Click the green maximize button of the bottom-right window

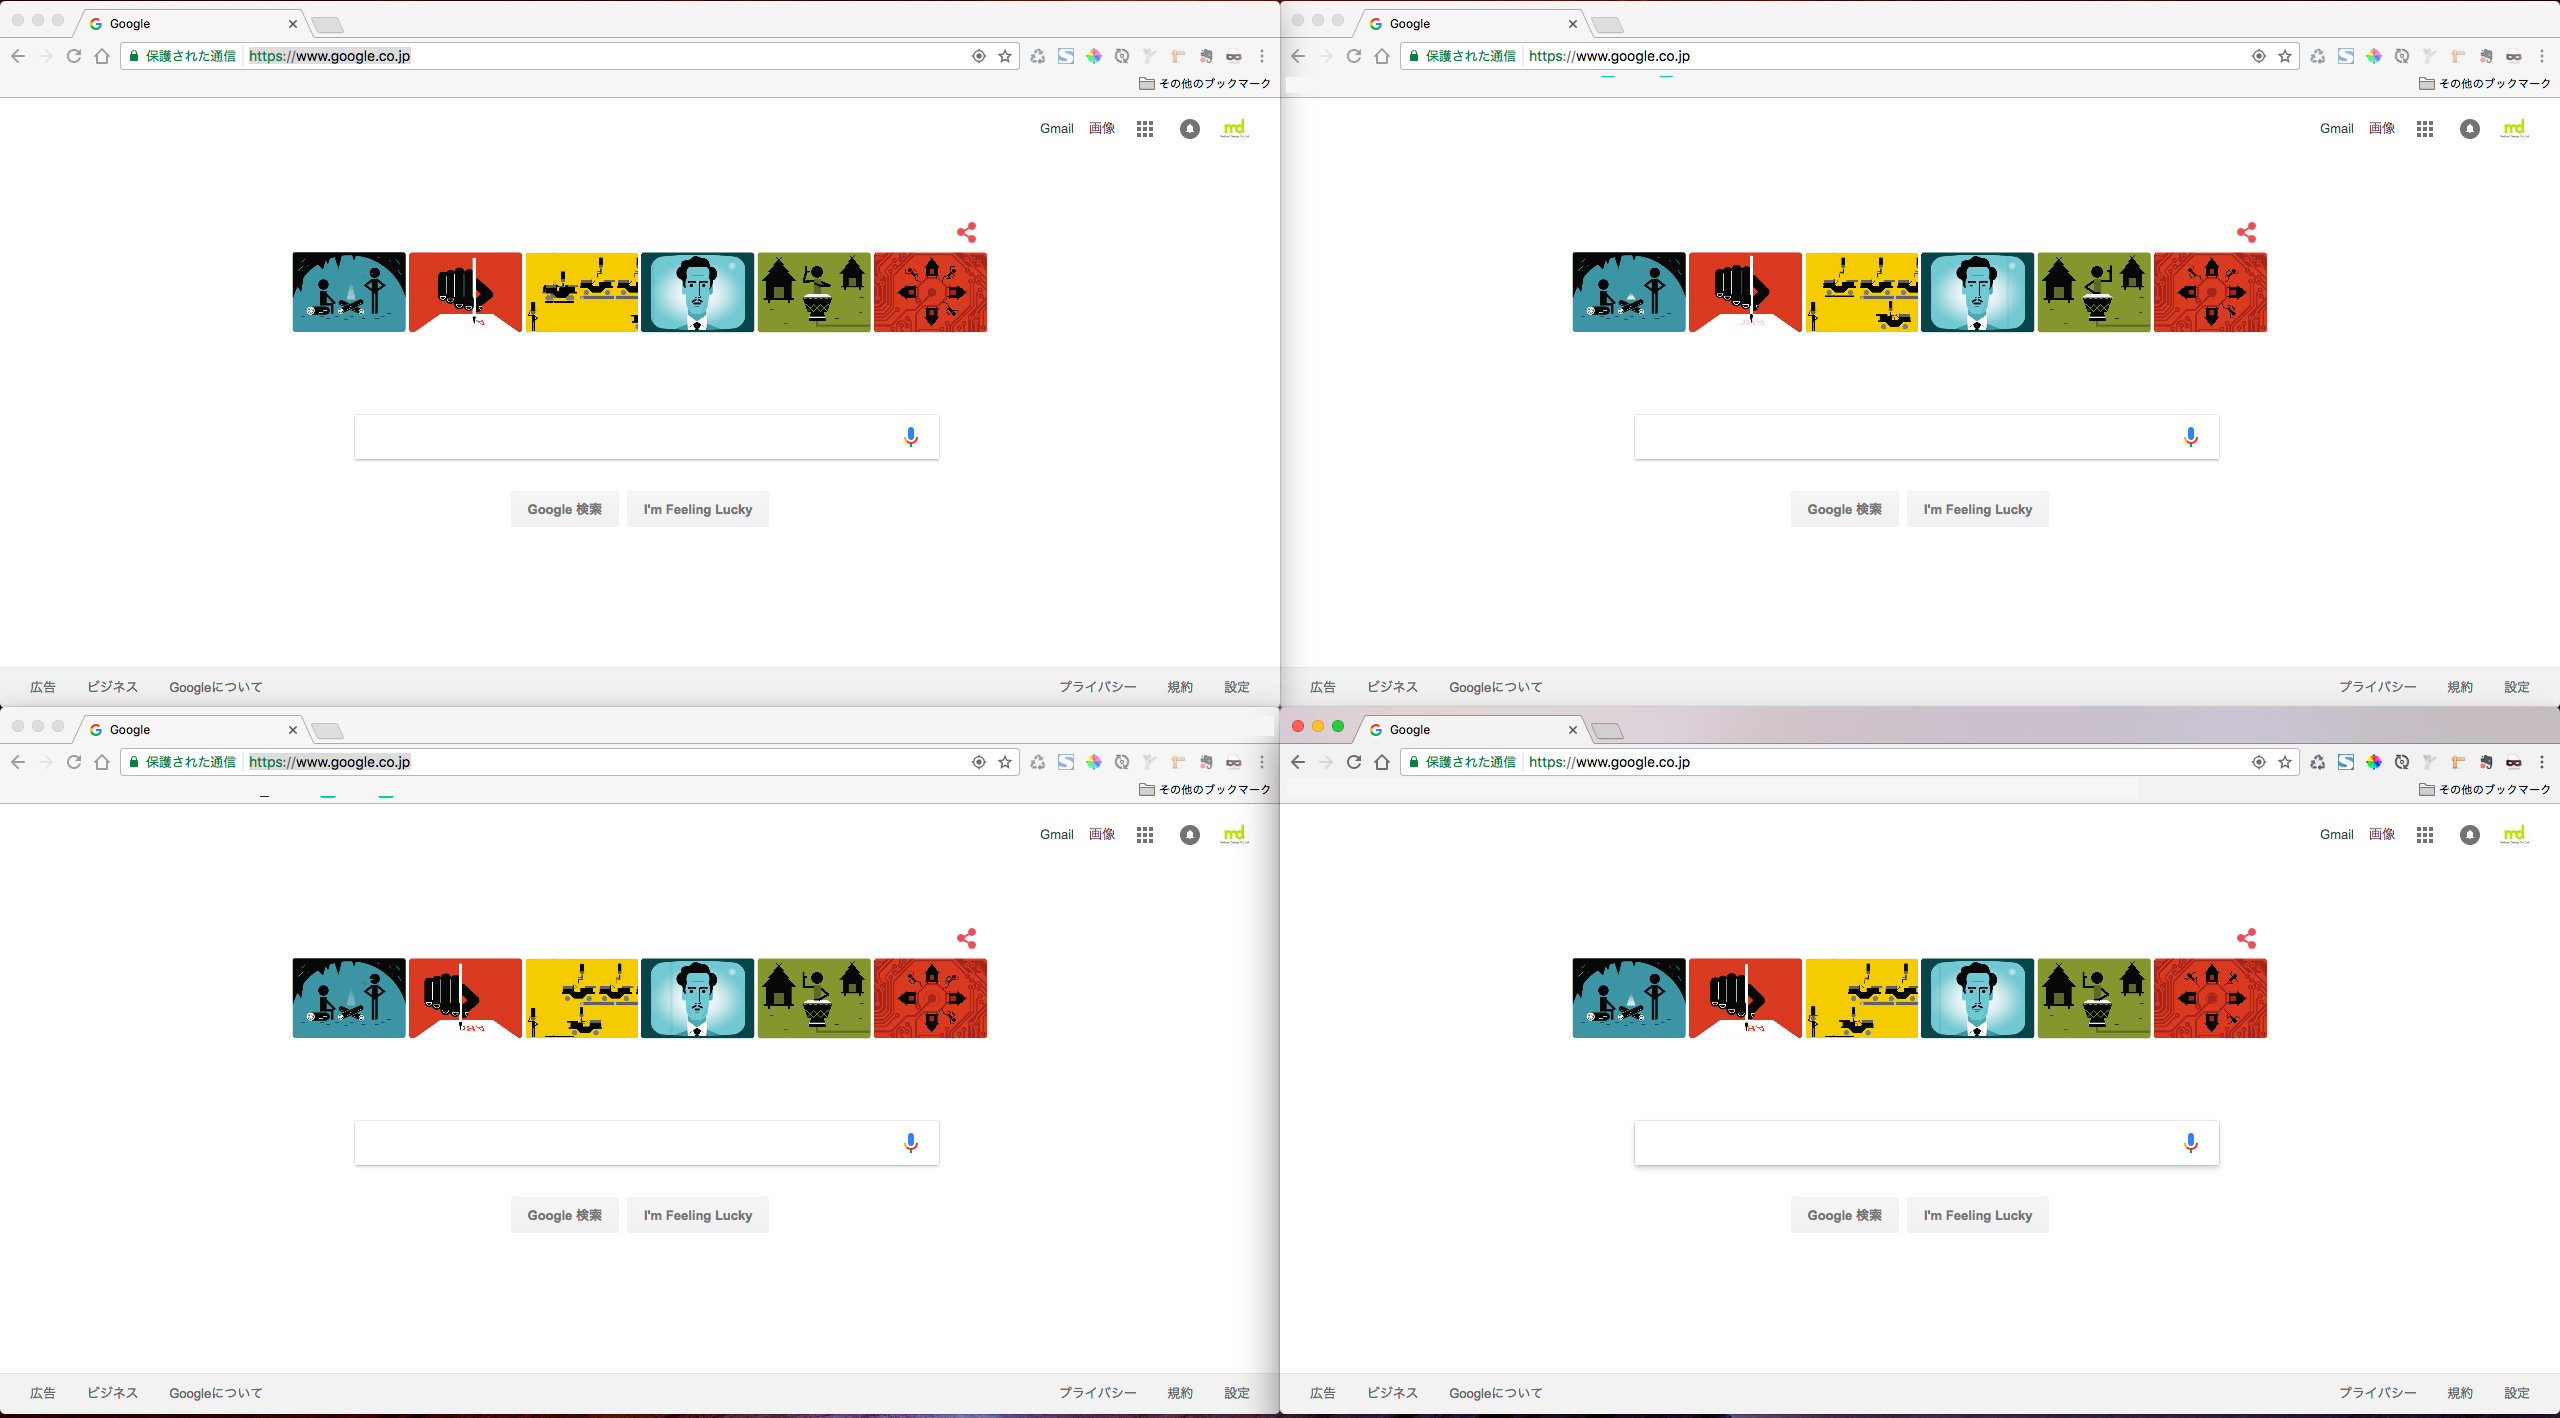[x=1338, y=726]
